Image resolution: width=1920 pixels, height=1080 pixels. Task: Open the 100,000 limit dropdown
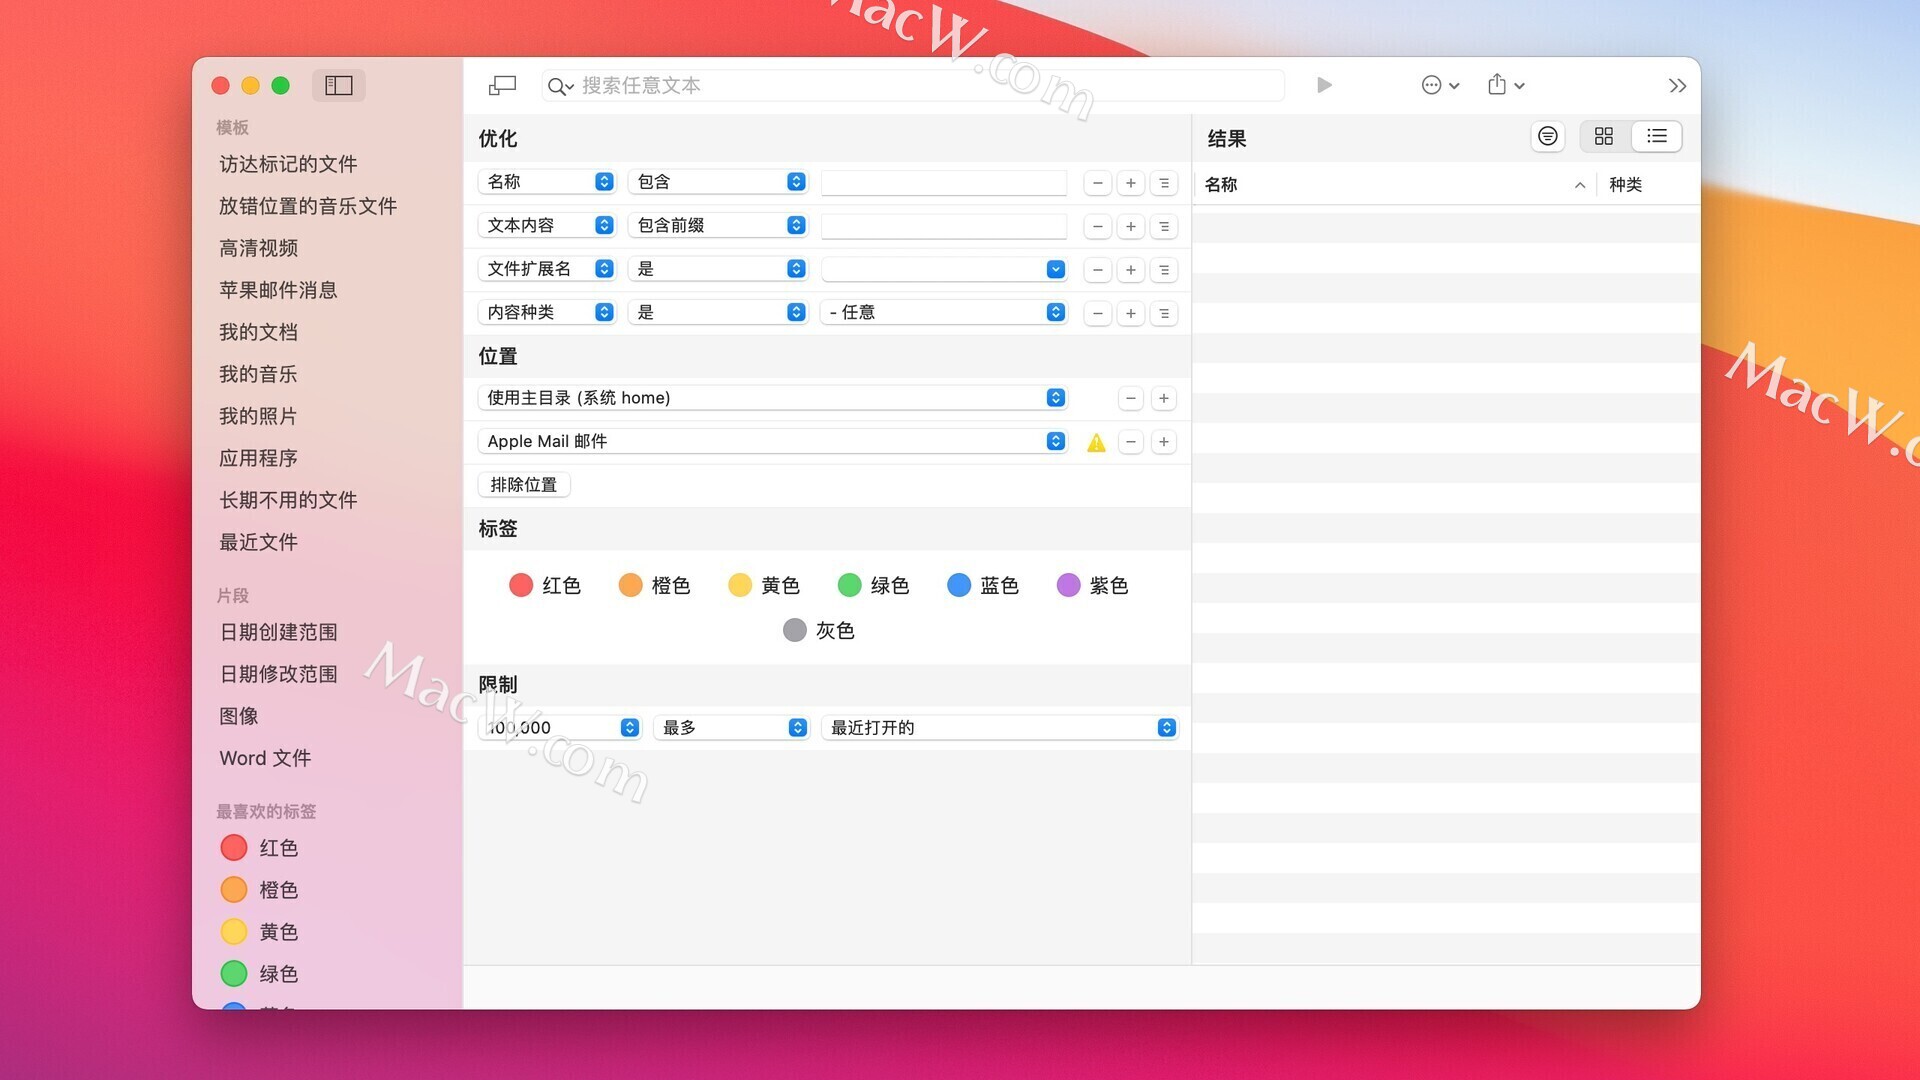point(560,727)
